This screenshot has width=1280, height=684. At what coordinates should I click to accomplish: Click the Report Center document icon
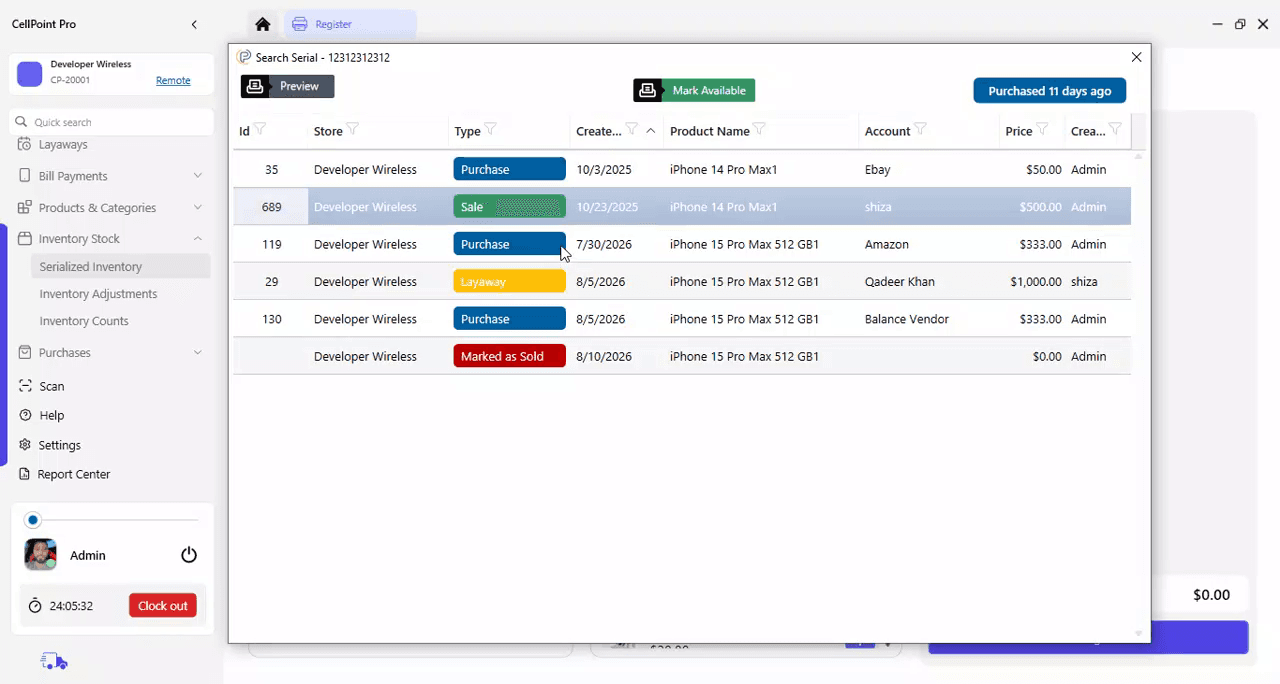pyautogui.click(x=25, y=474)
